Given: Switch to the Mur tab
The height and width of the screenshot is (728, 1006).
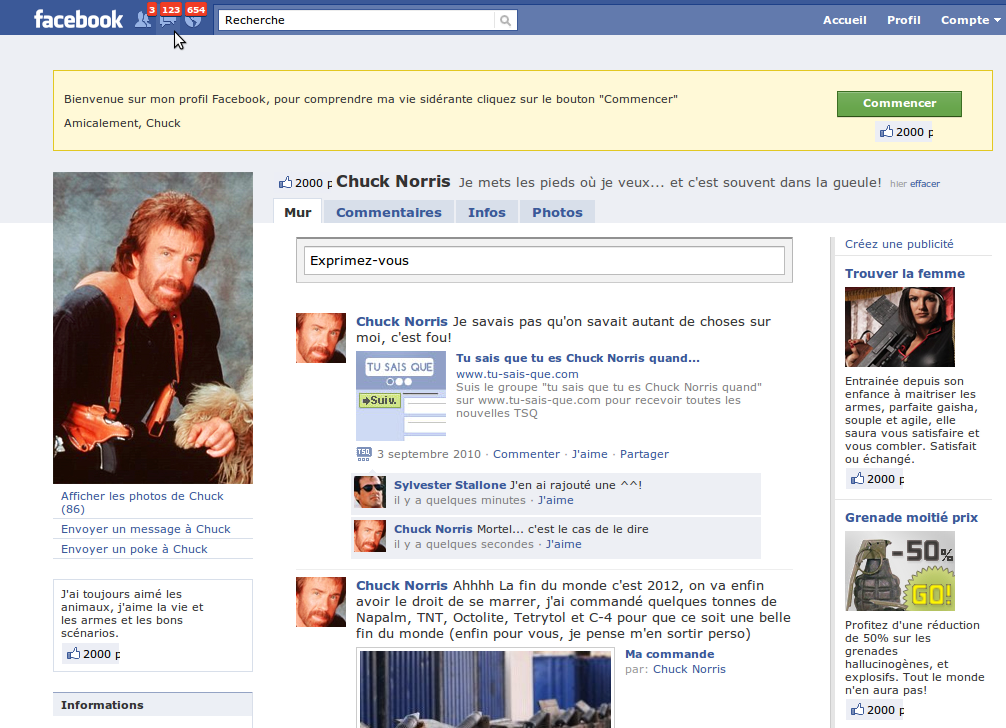Looking at the screenshot, I should click(x=298, y=212).
